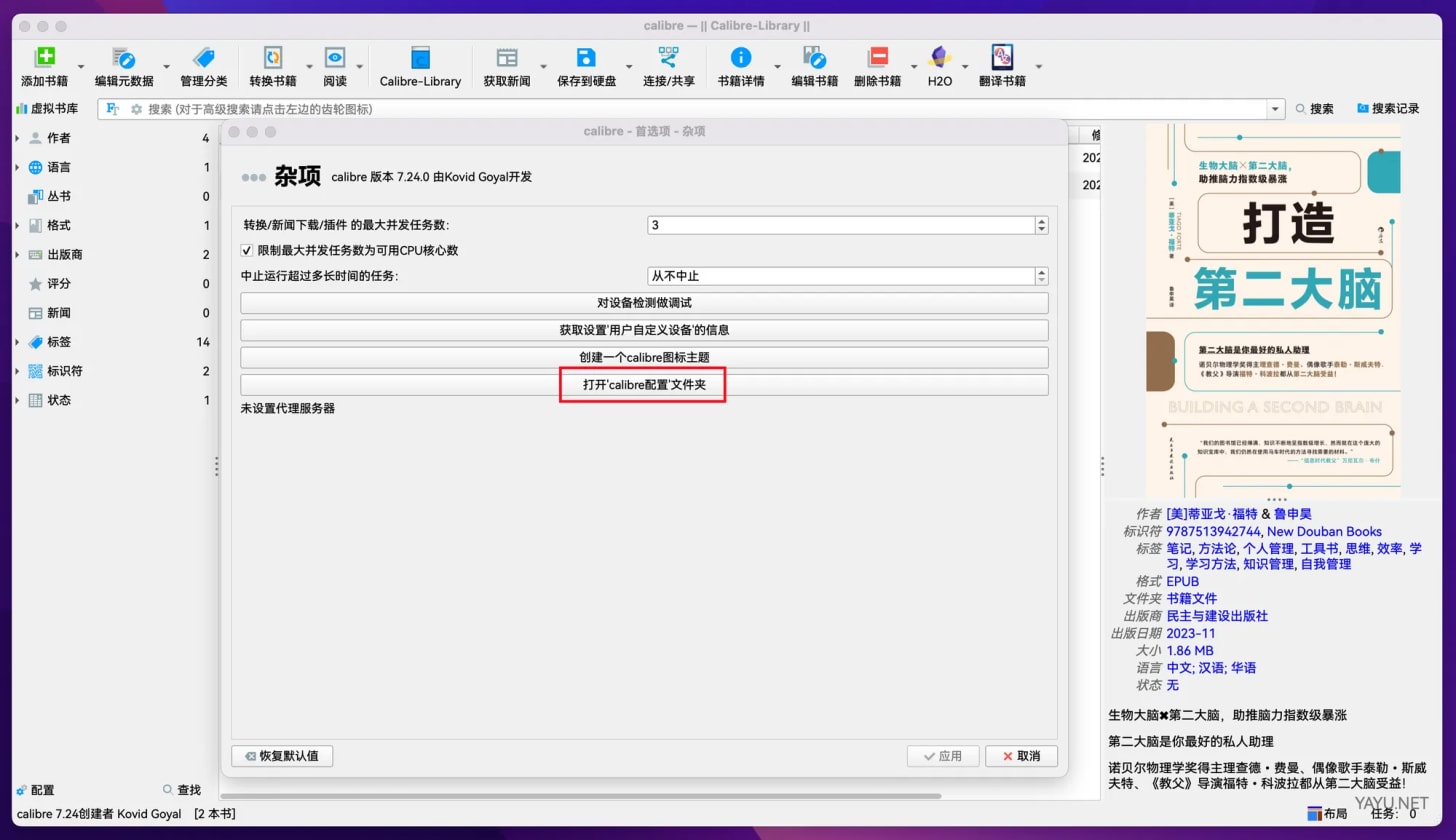Click the Add Books (添加书籍) toolbar icon
Screen dimensions: 1456x840
pos(45,58)
